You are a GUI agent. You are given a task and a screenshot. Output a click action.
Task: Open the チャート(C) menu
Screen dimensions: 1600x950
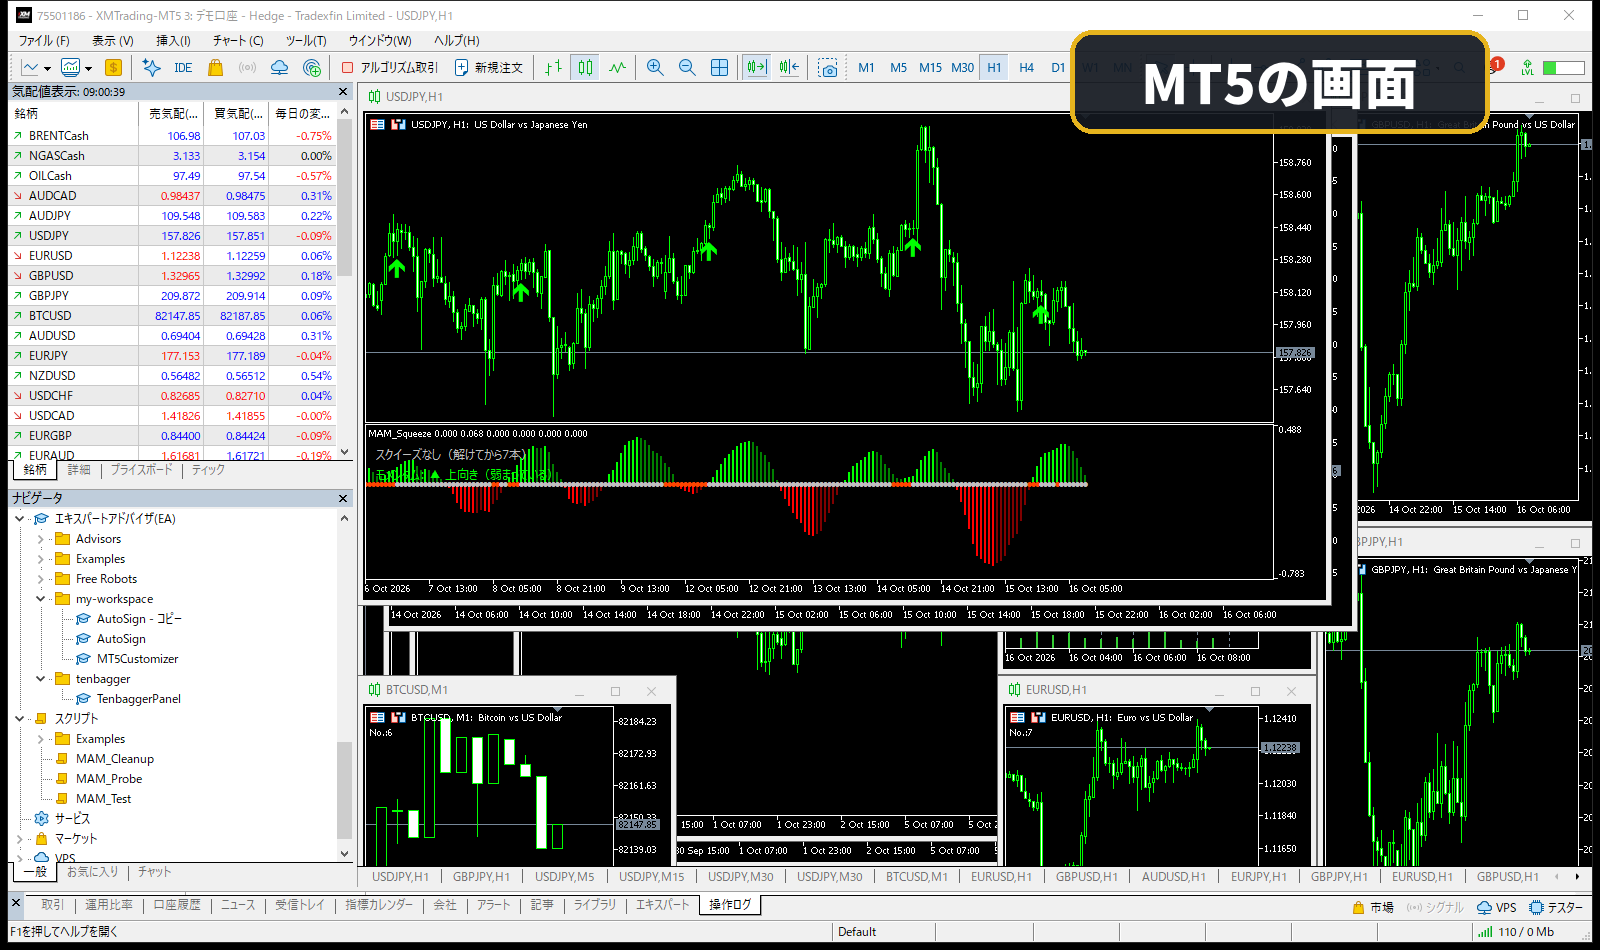coord(238,41)
